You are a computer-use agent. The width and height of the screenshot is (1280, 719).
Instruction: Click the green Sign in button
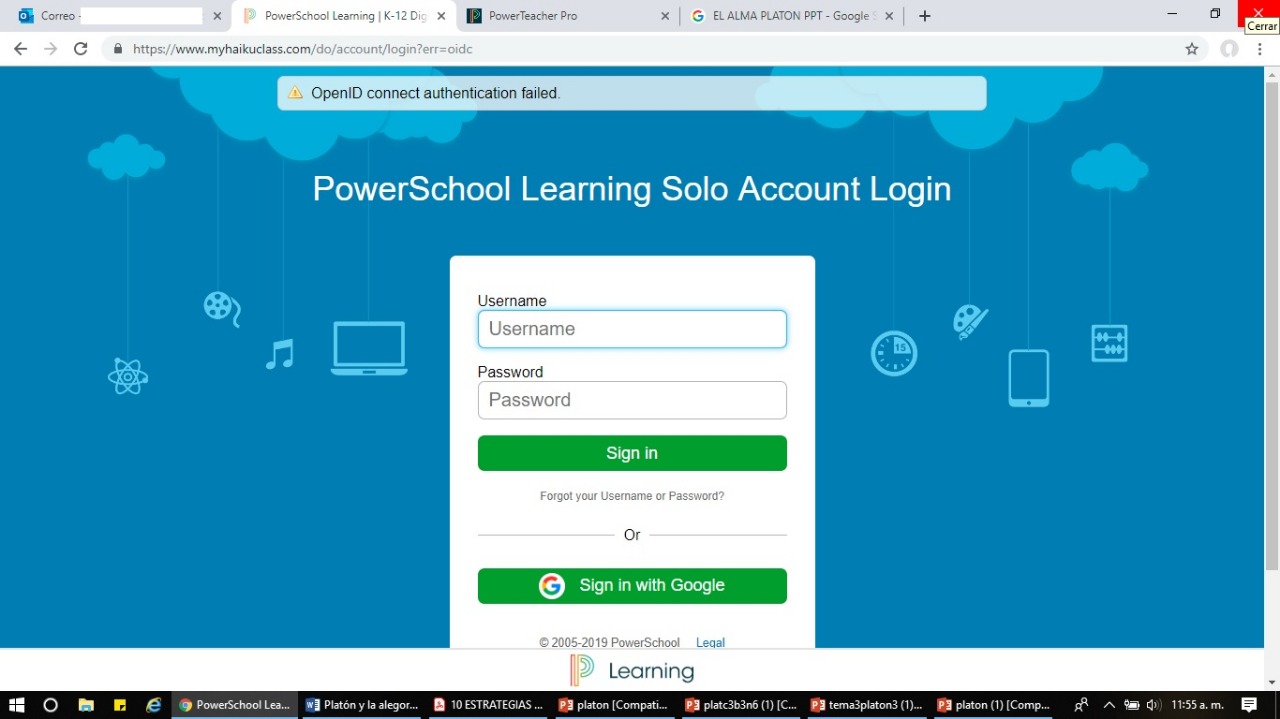[632, 453]
